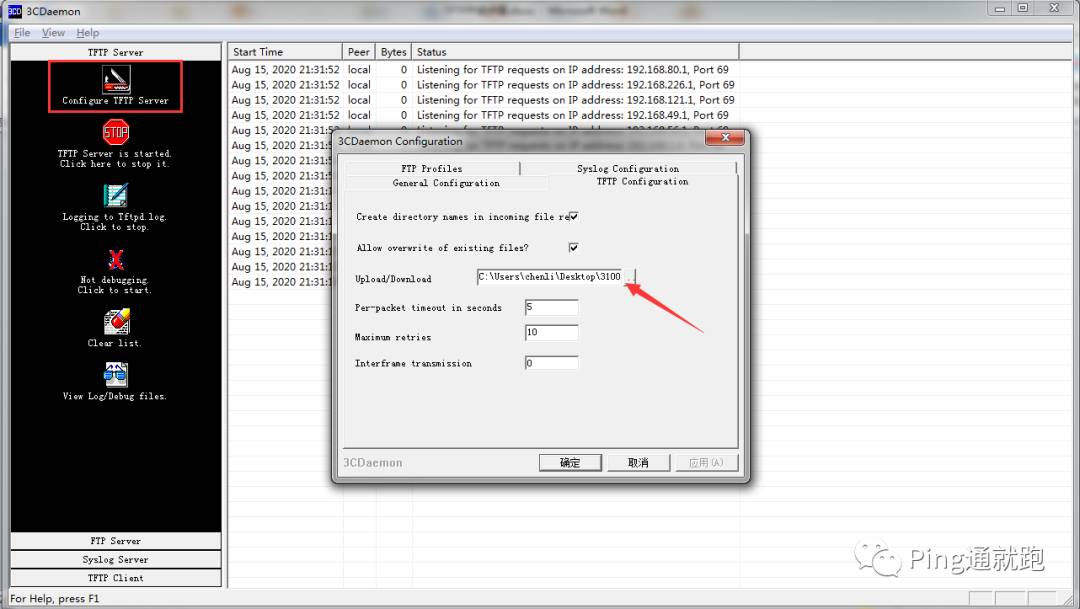Screen dimensions: 1080x609
Task: Sort by the Bytes column header
Action: point(393,52)
